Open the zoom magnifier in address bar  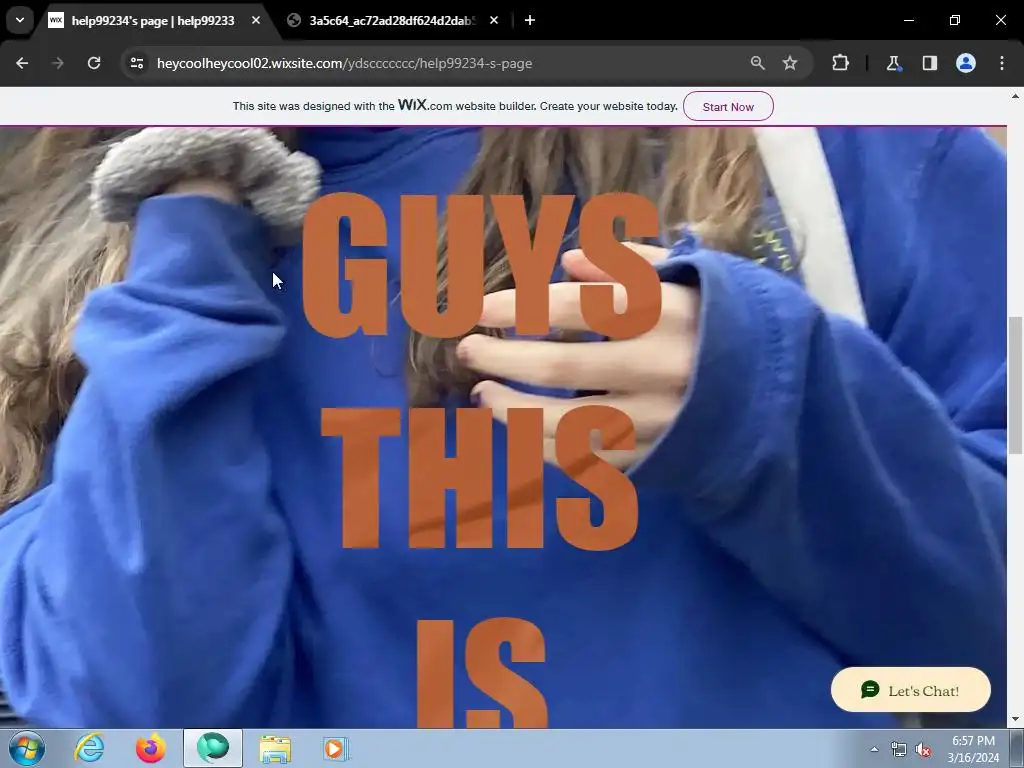tap(758, 63)
